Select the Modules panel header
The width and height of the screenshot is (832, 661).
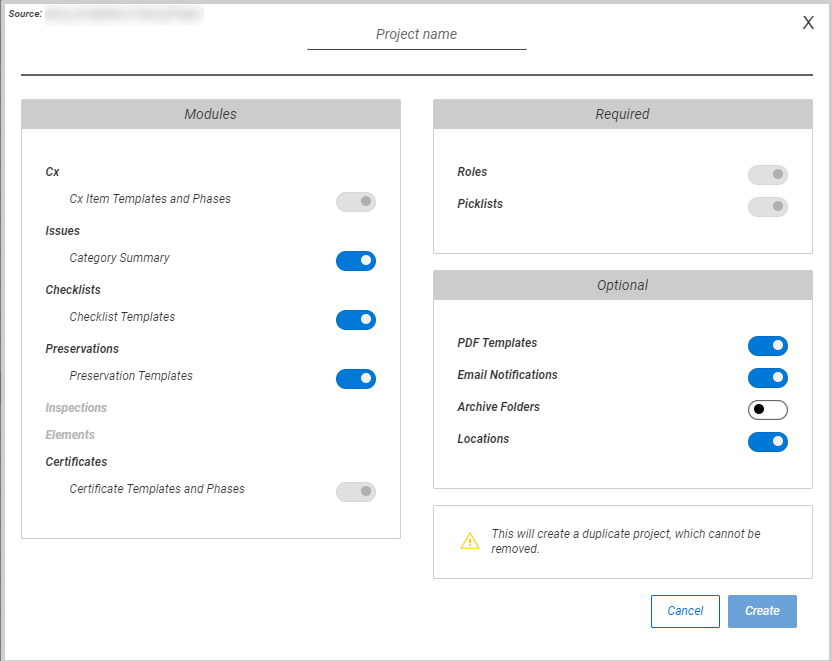click(x=210, y=114)
